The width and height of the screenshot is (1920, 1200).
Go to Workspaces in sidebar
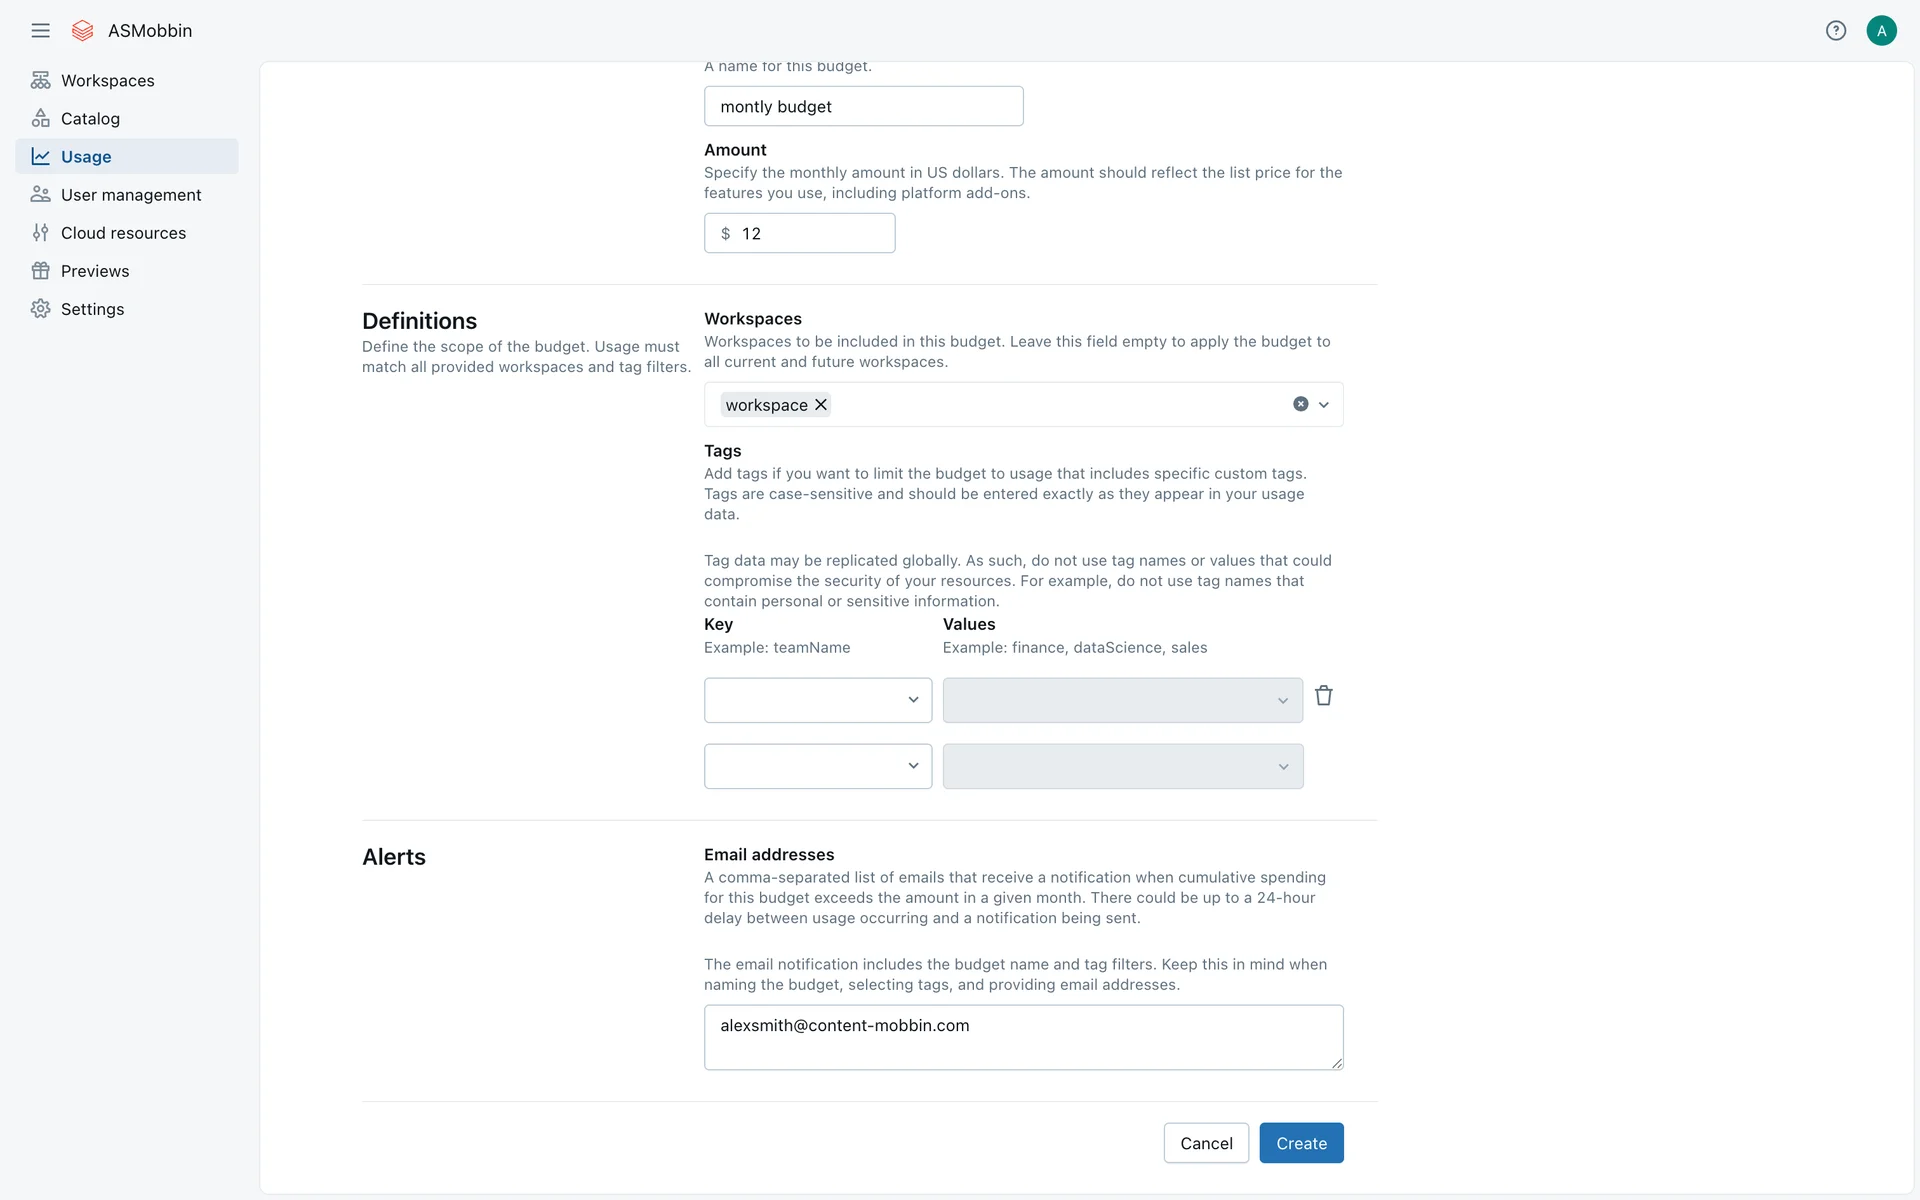(107, 81)
